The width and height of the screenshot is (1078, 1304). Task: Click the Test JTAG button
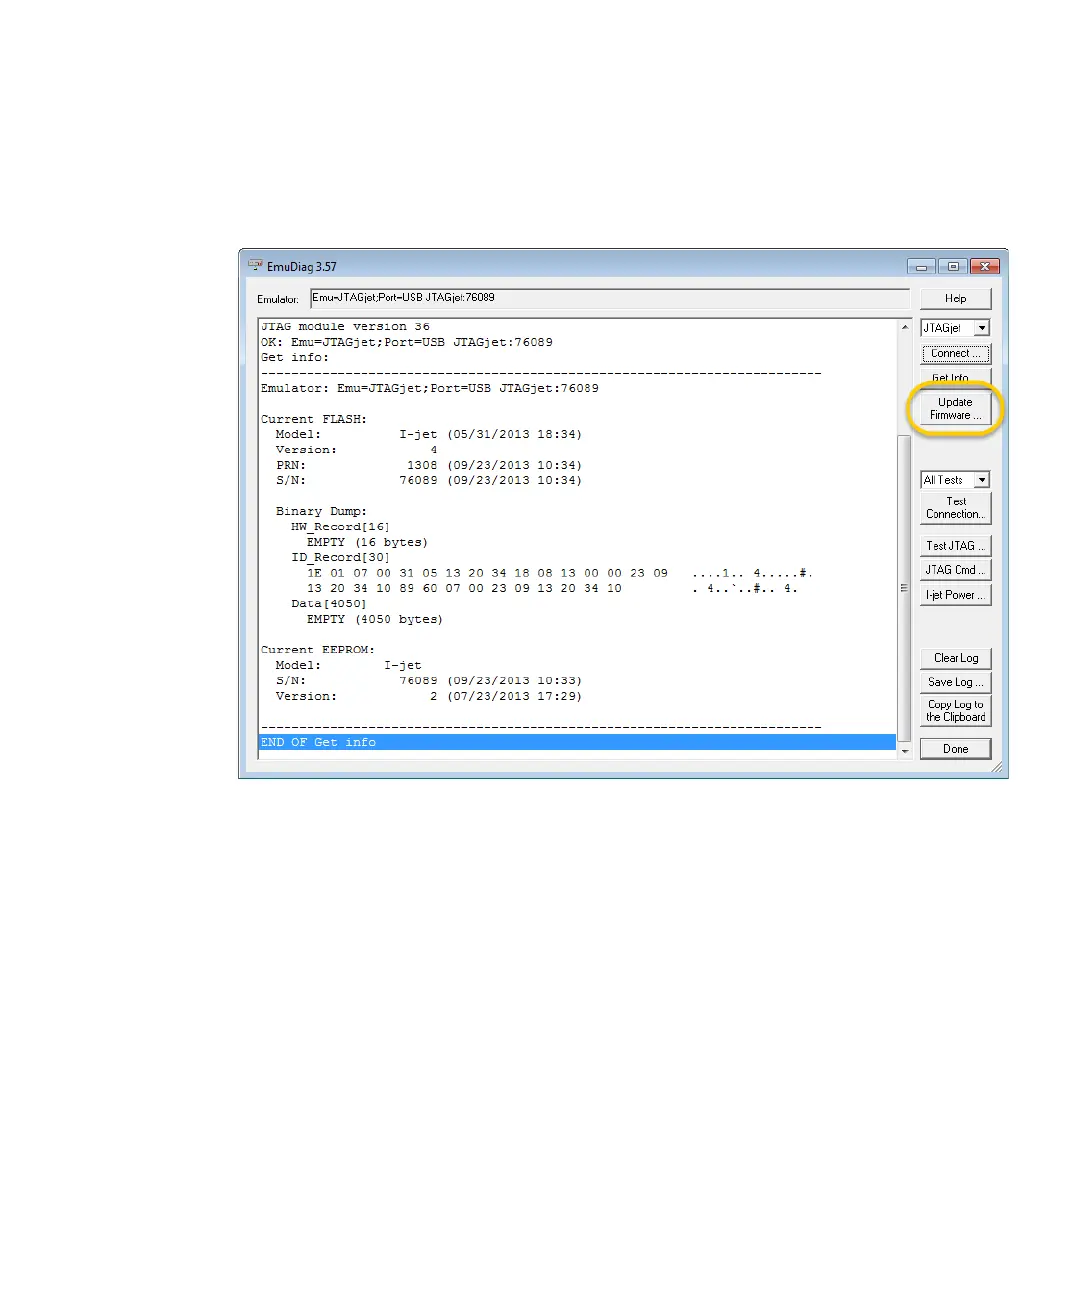[955, 546]
